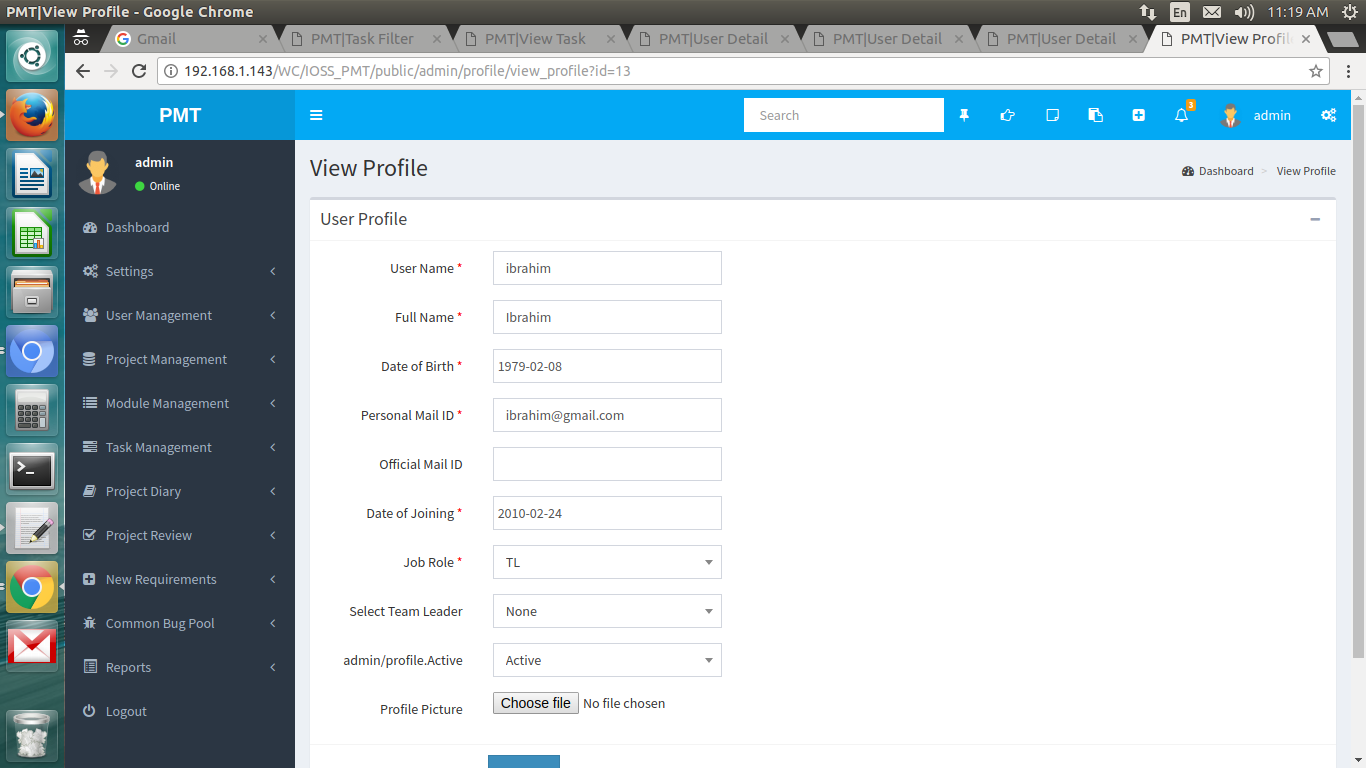Open the Trash from the launcher
This screenshot has height=768, width=1366.
[x=32, y=736]
